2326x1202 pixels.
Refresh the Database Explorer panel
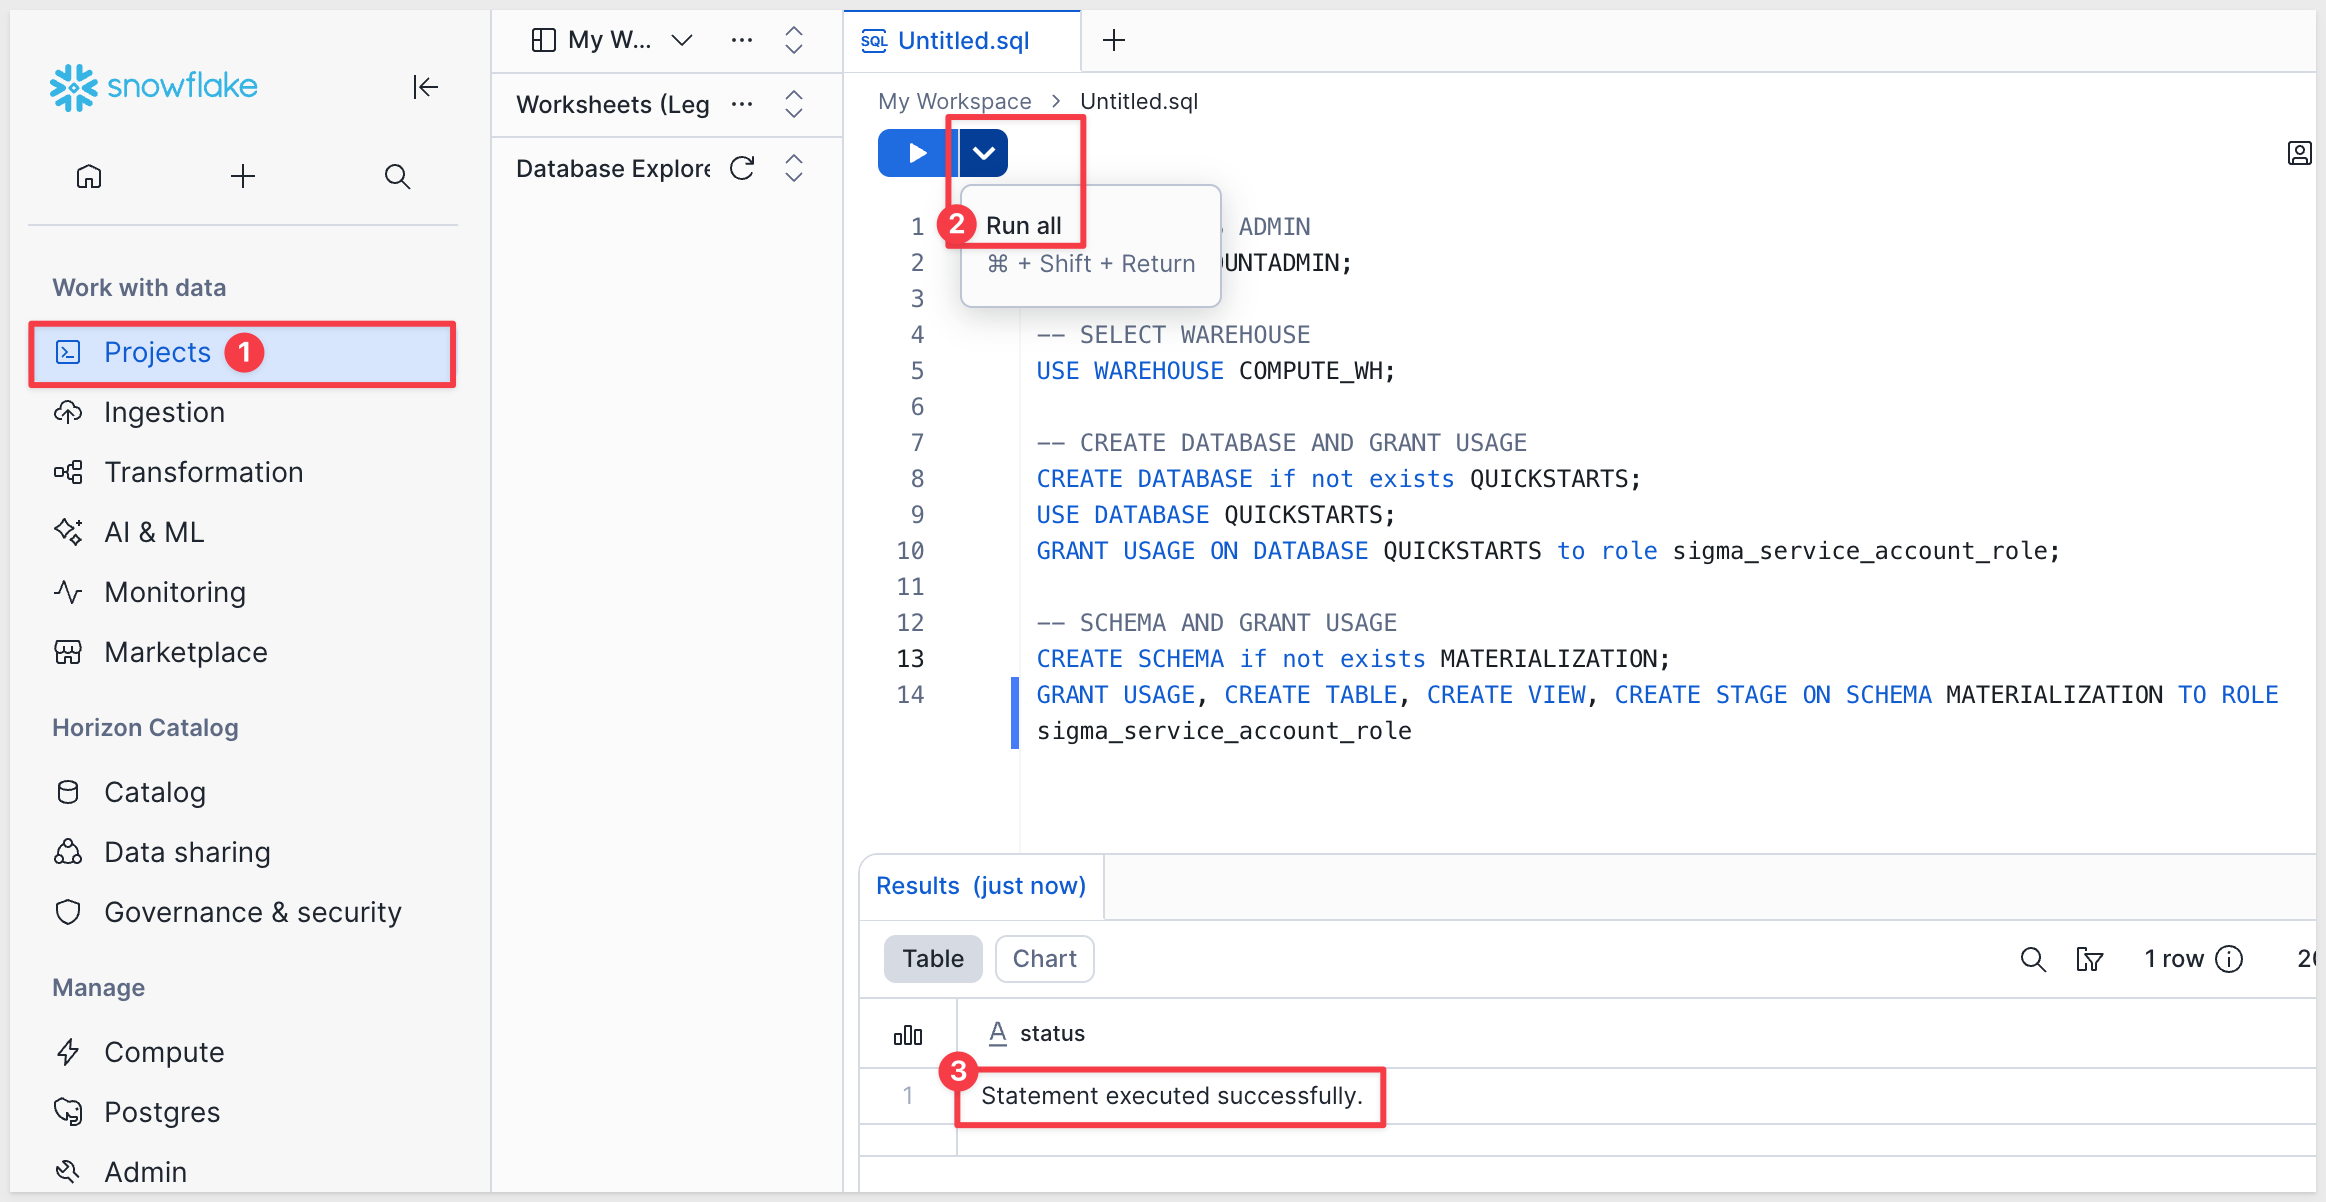(x=742, y=168)
